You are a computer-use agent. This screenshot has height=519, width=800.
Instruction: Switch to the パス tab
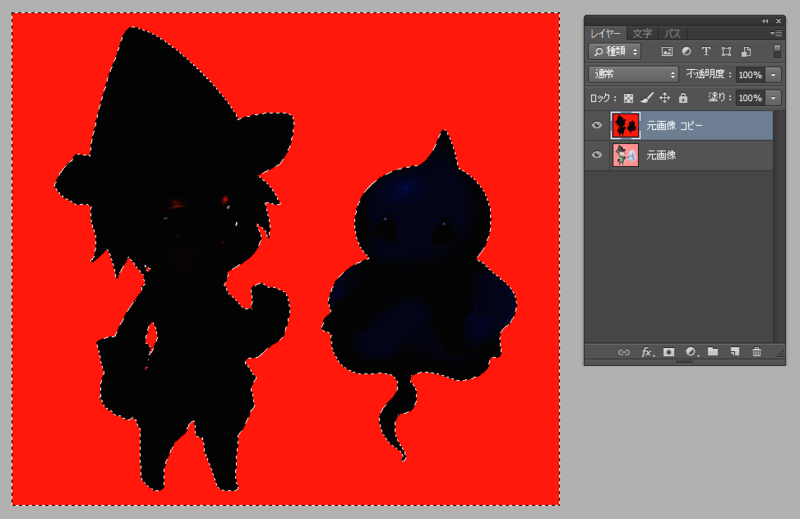[672, 34]
